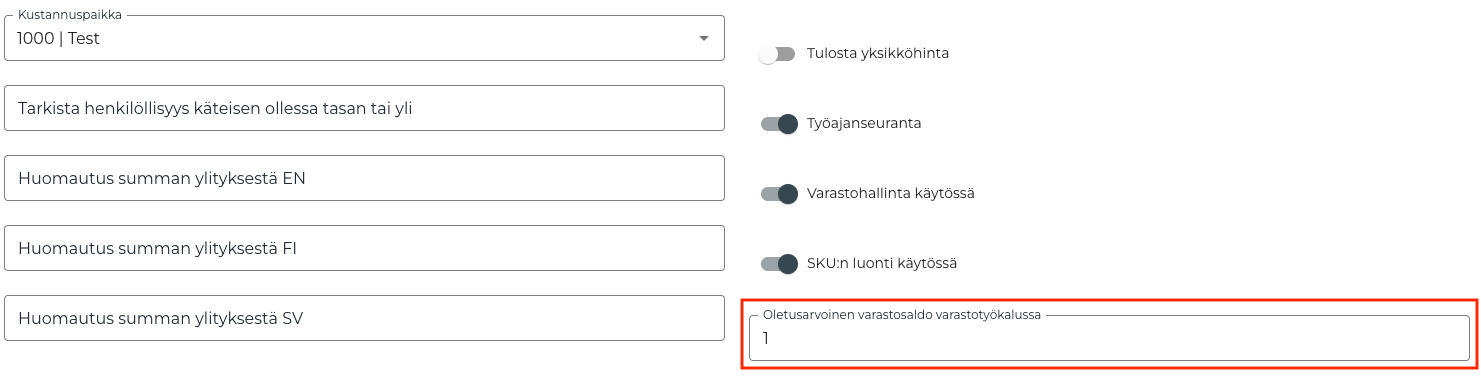Focus the Tarkista henkilöllisyys käteisen field
The image size is (1481, 385).
(364, 108)
